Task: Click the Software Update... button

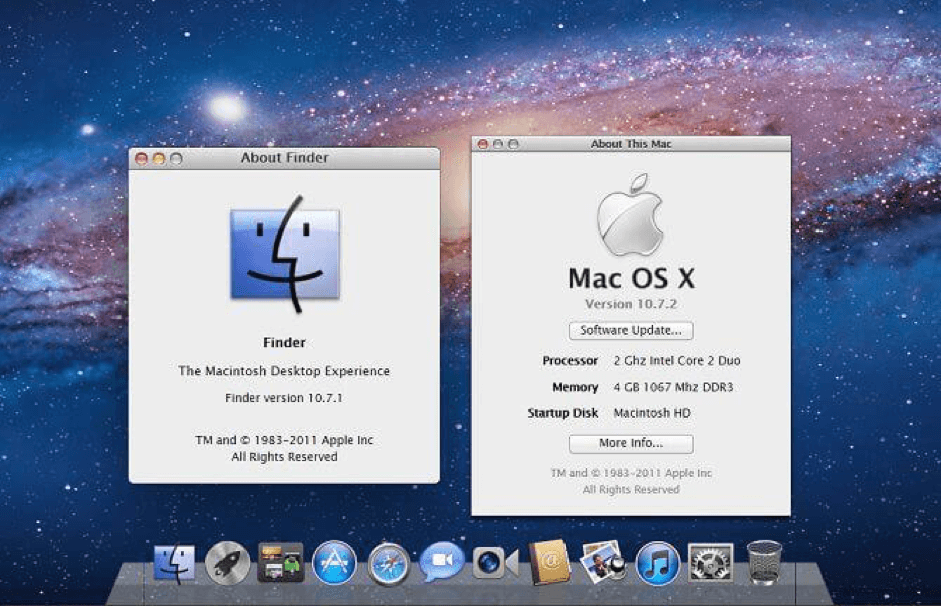Action: point(630,330)
